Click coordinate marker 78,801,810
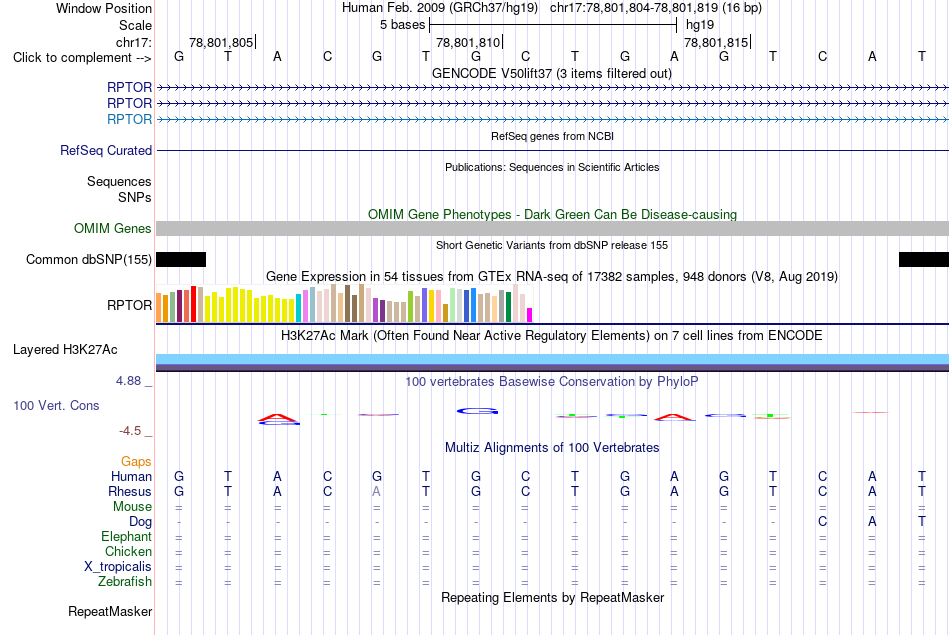950x635 pixels. (x=468, y=42)
